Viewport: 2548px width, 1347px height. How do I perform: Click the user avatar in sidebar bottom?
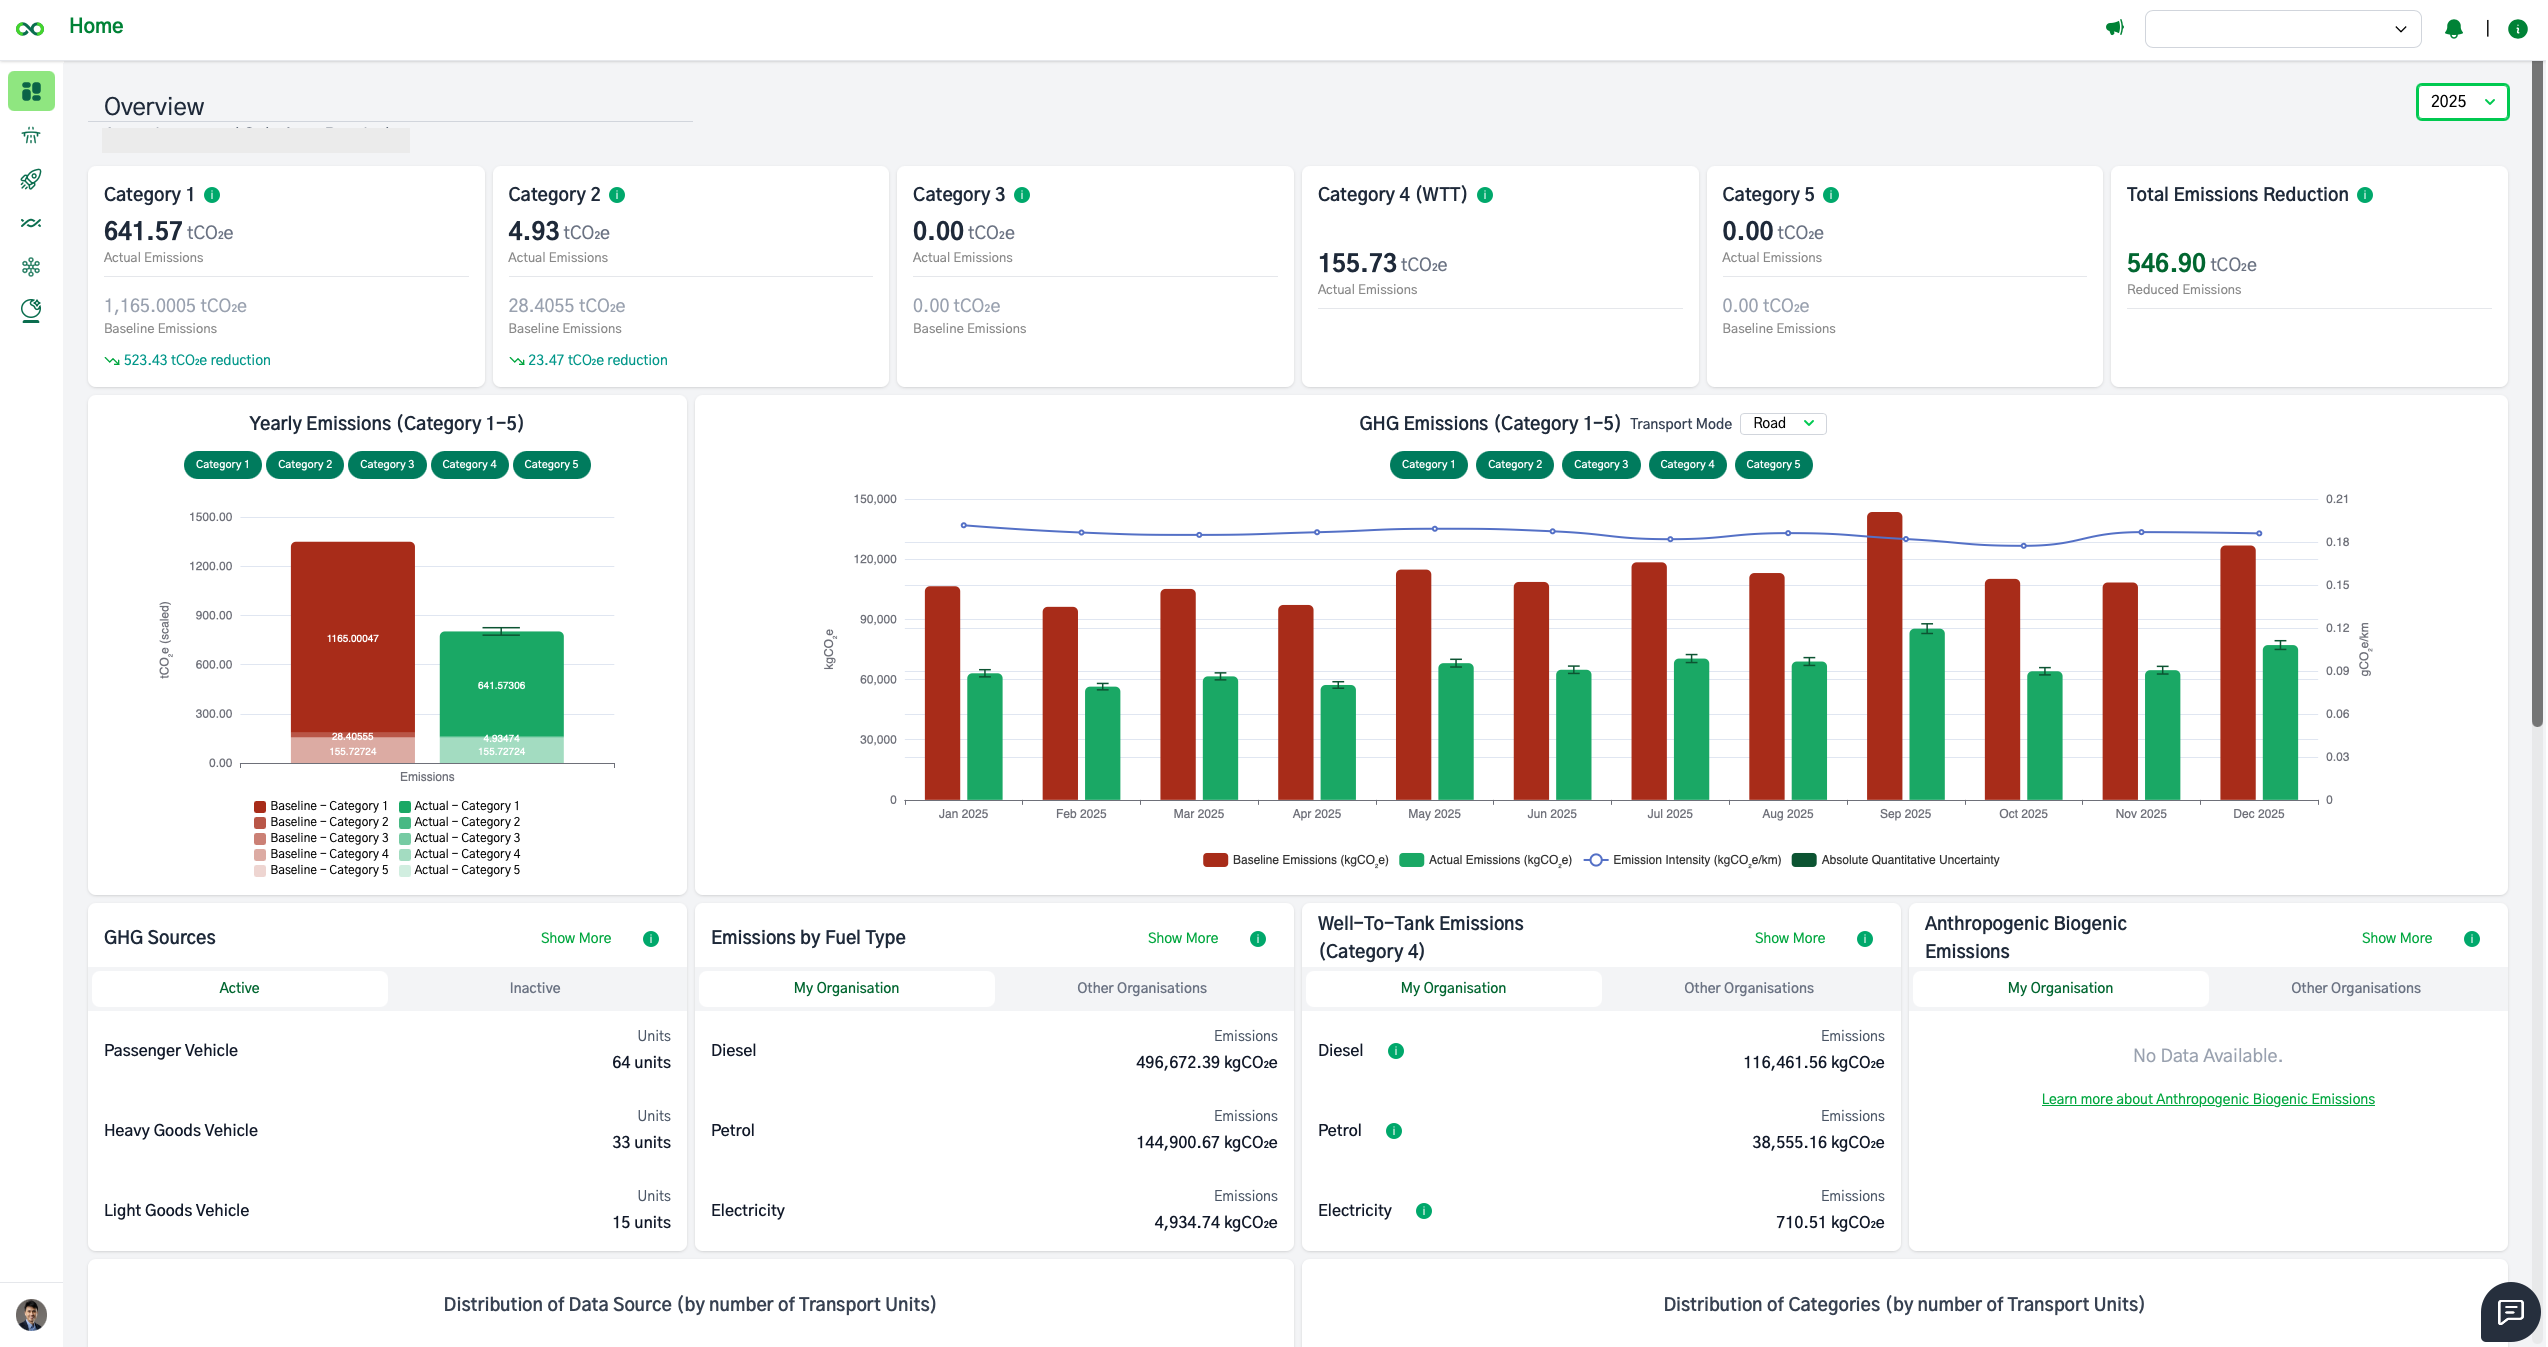[31, 1314]
